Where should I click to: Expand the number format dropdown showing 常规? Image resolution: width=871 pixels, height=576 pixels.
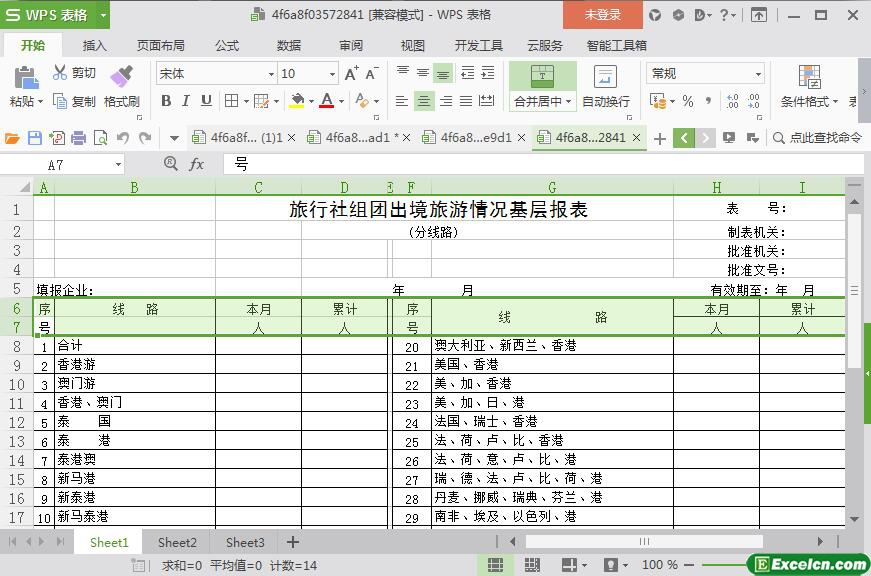758,74
